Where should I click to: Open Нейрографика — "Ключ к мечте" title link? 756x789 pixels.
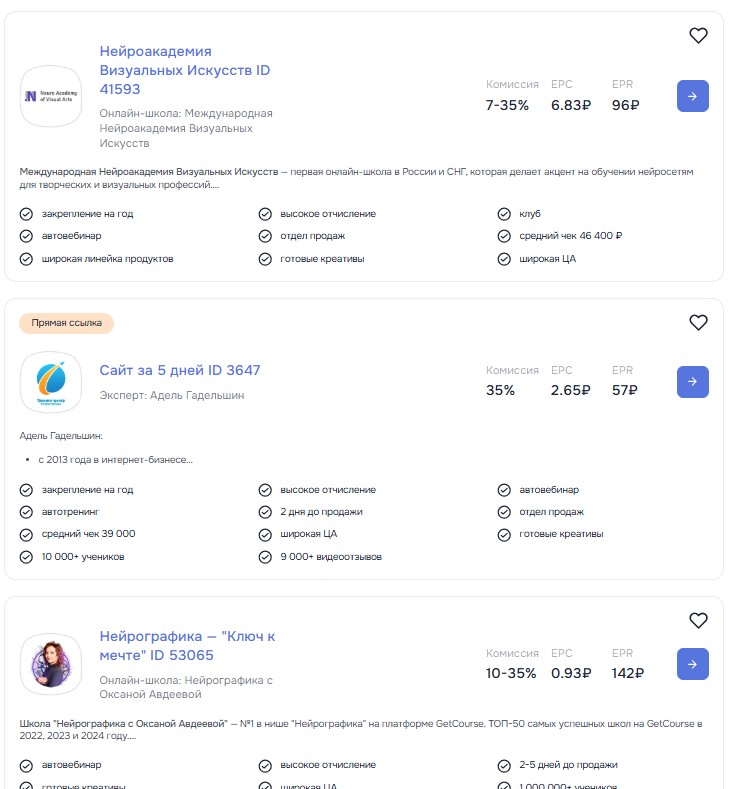click(x=187, y=645)
